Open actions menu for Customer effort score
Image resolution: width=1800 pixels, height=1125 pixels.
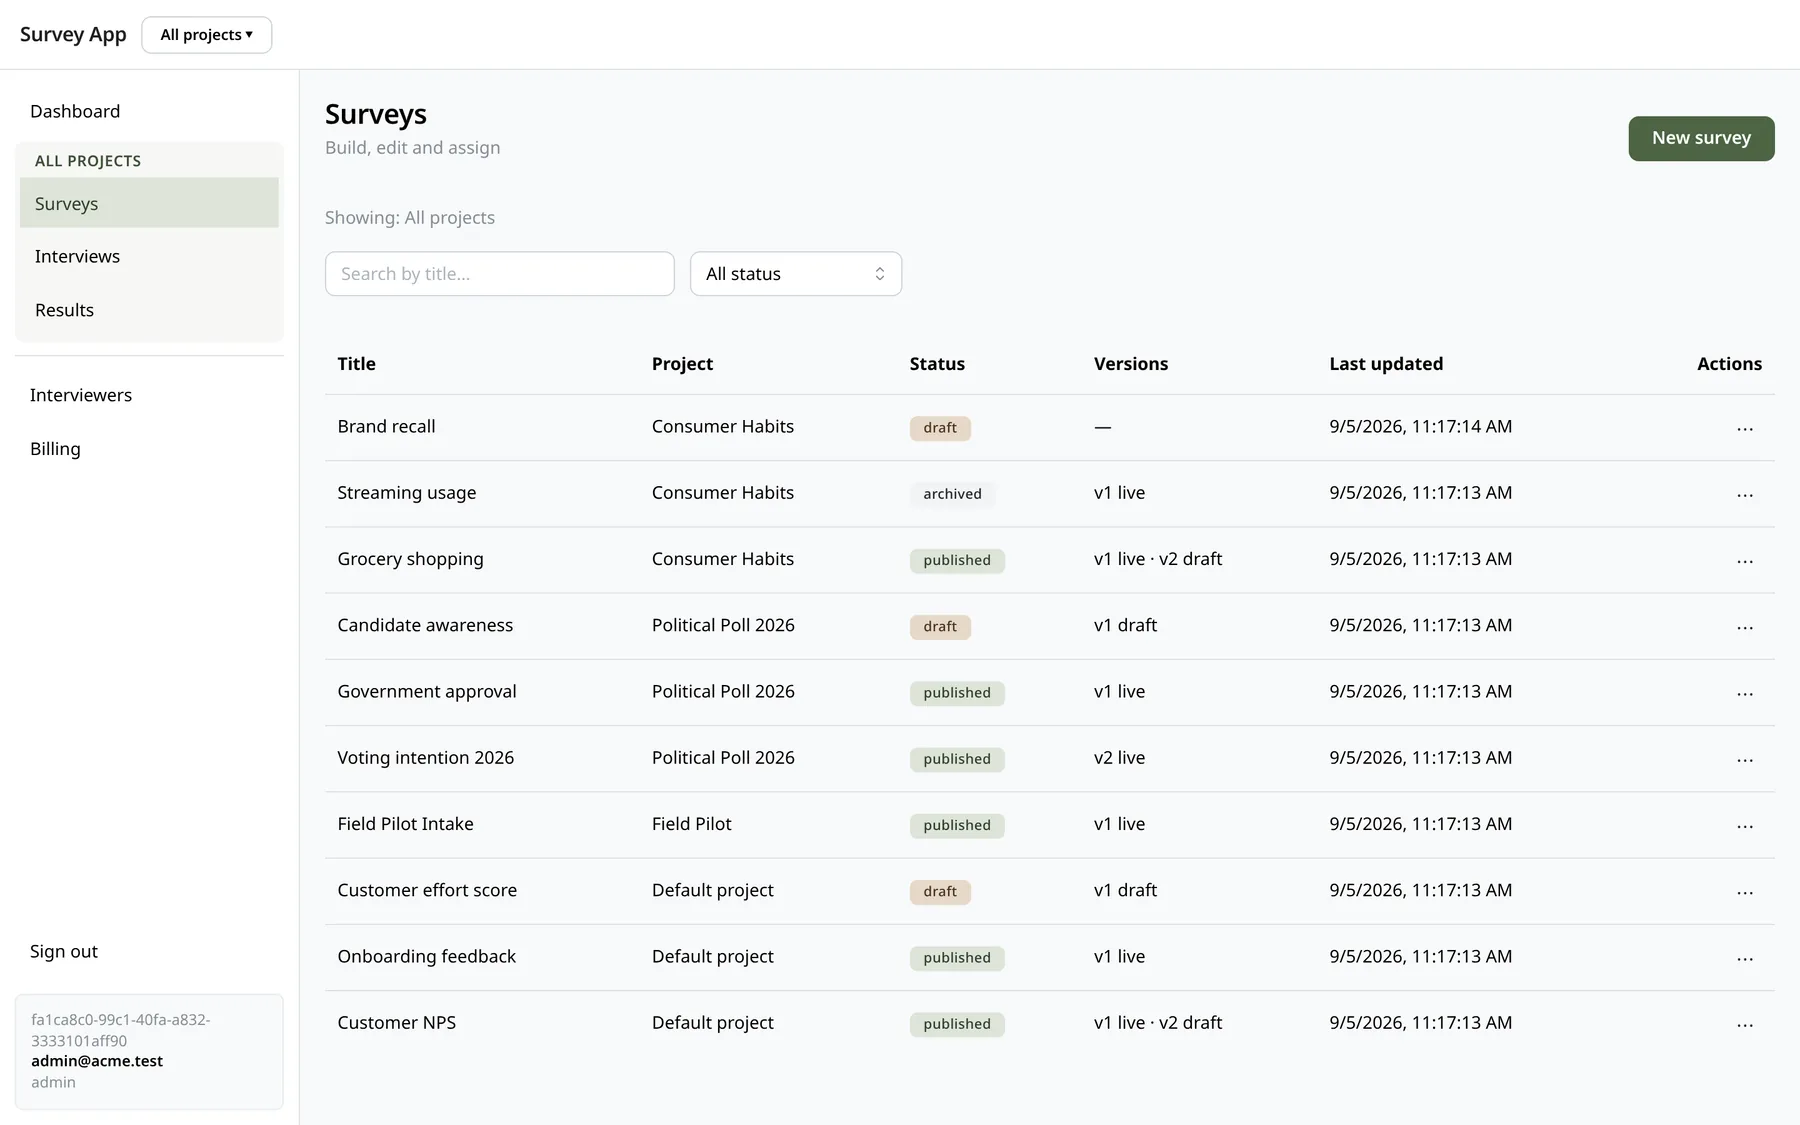click(1745, 892)
